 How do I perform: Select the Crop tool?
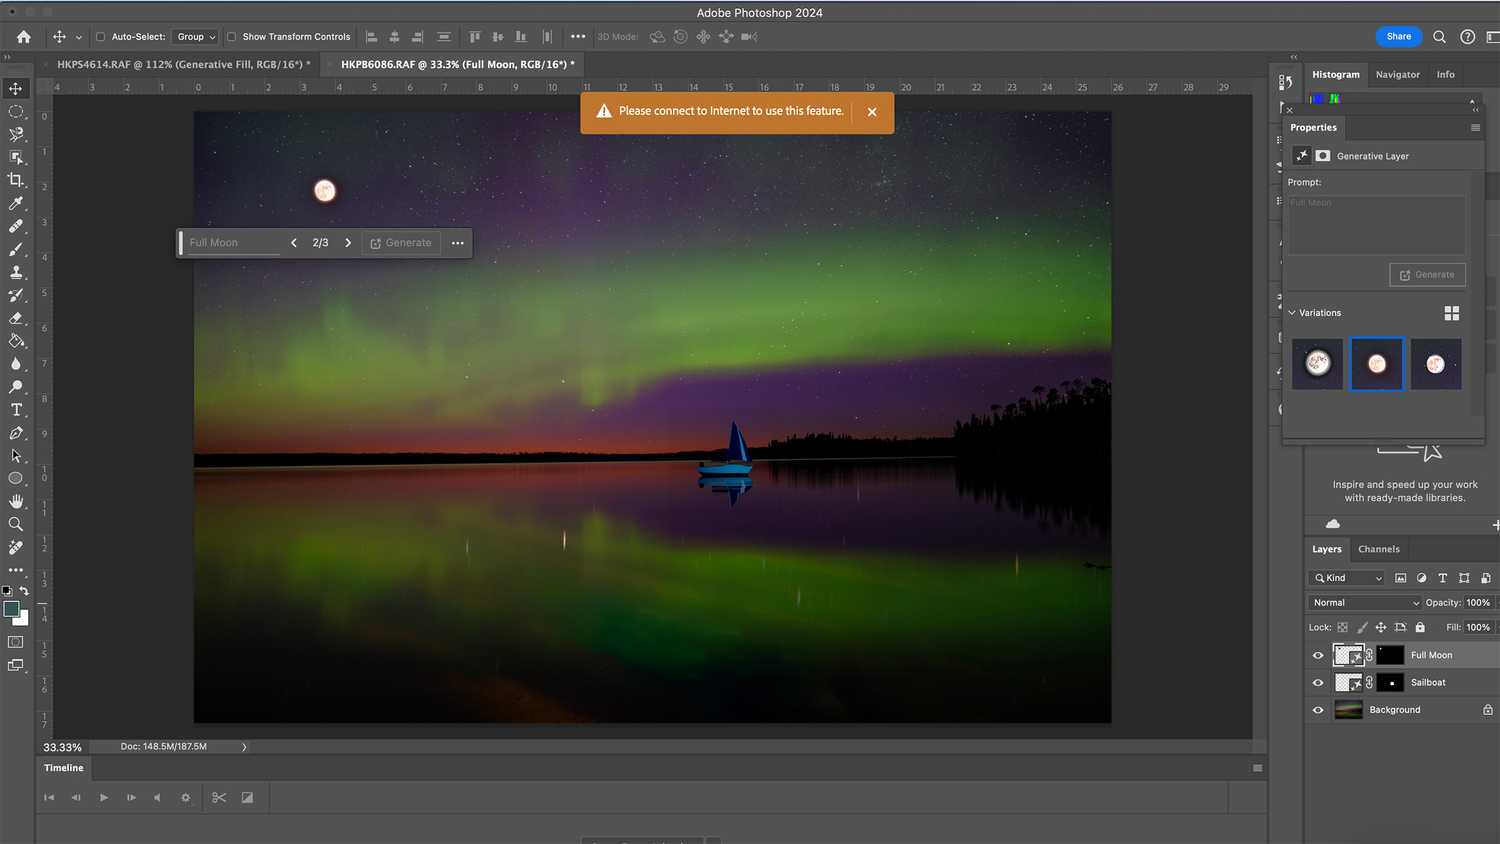(x=16, y=180)
